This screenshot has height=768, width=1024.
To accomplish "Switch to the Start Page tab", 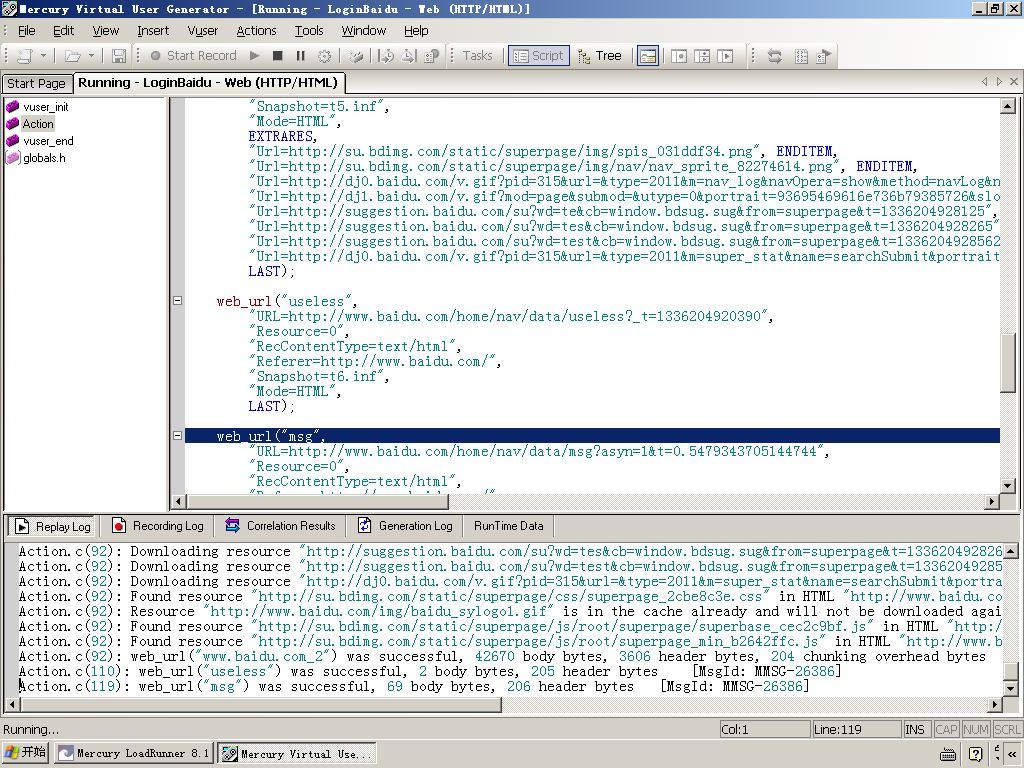I will click(36, 84).
